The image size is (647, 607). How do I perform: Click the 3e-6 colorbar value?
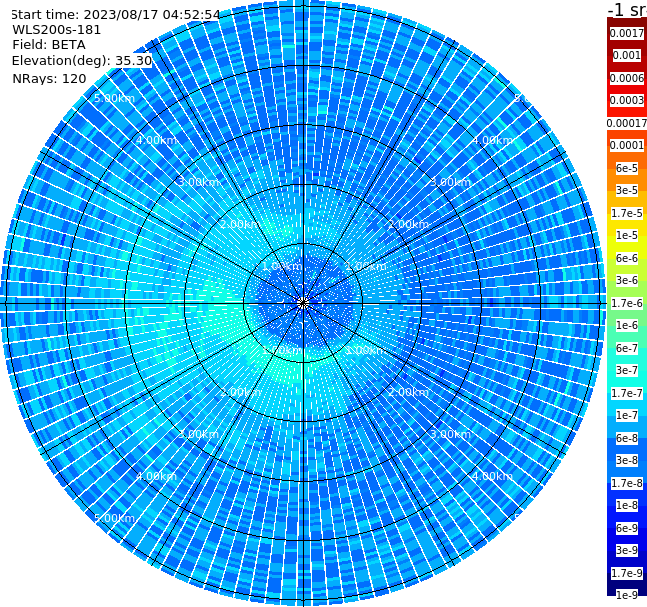tap(627, 280)
